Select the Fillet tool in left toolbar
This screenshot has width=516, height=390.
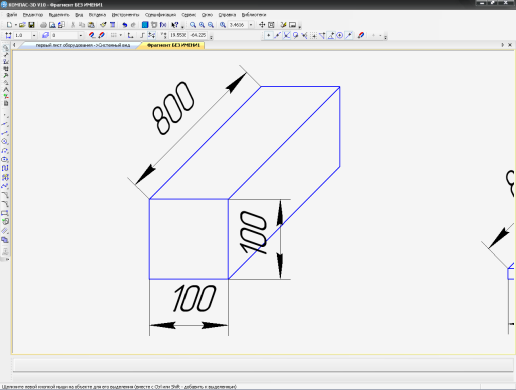(x=5, y=204)
